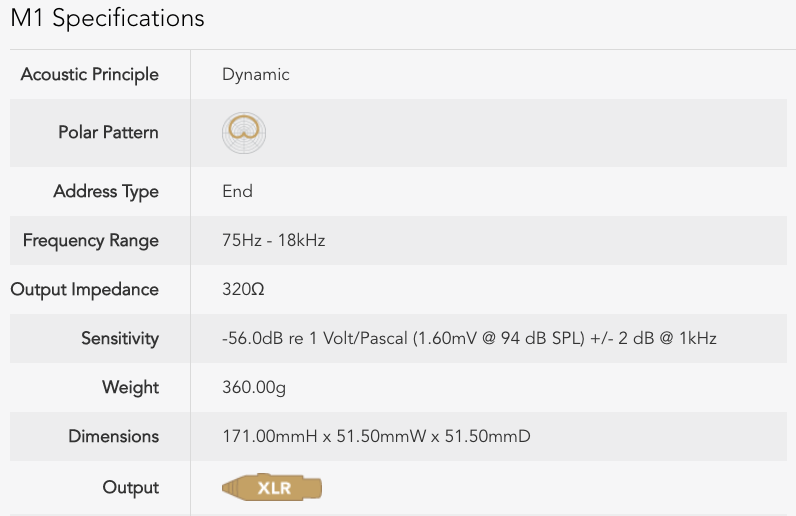Select the Dimensions row label
This screenshot has height=516, width=796.
[114, 436]
